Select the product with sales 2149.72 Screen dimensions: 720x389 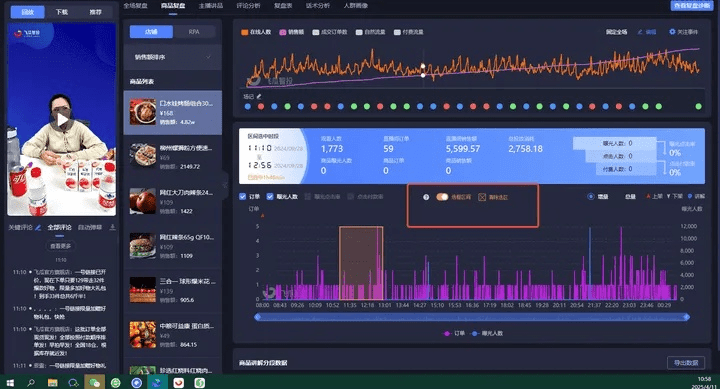tap(173, 157)
